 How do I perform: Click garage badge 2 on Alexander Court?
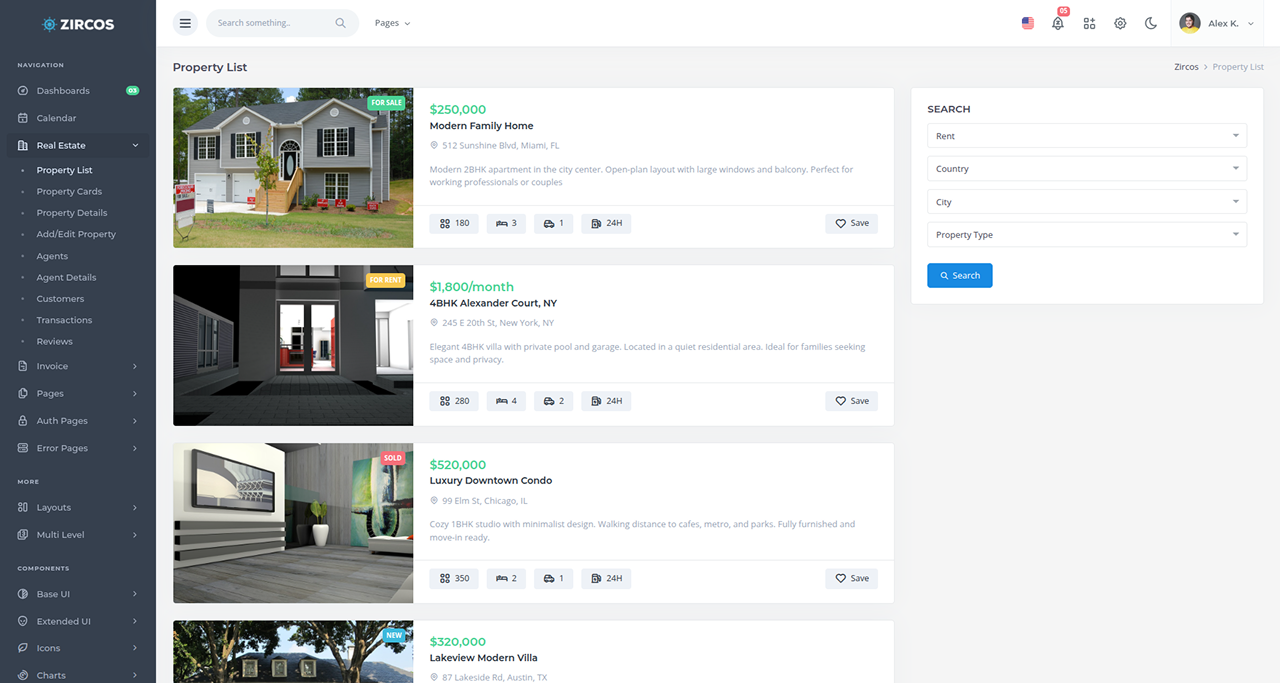click(x=554, y=401)
